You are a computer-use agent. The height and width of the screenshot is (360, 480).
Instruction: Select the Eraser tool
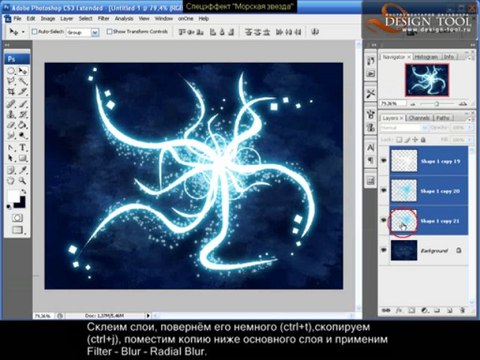11,125
